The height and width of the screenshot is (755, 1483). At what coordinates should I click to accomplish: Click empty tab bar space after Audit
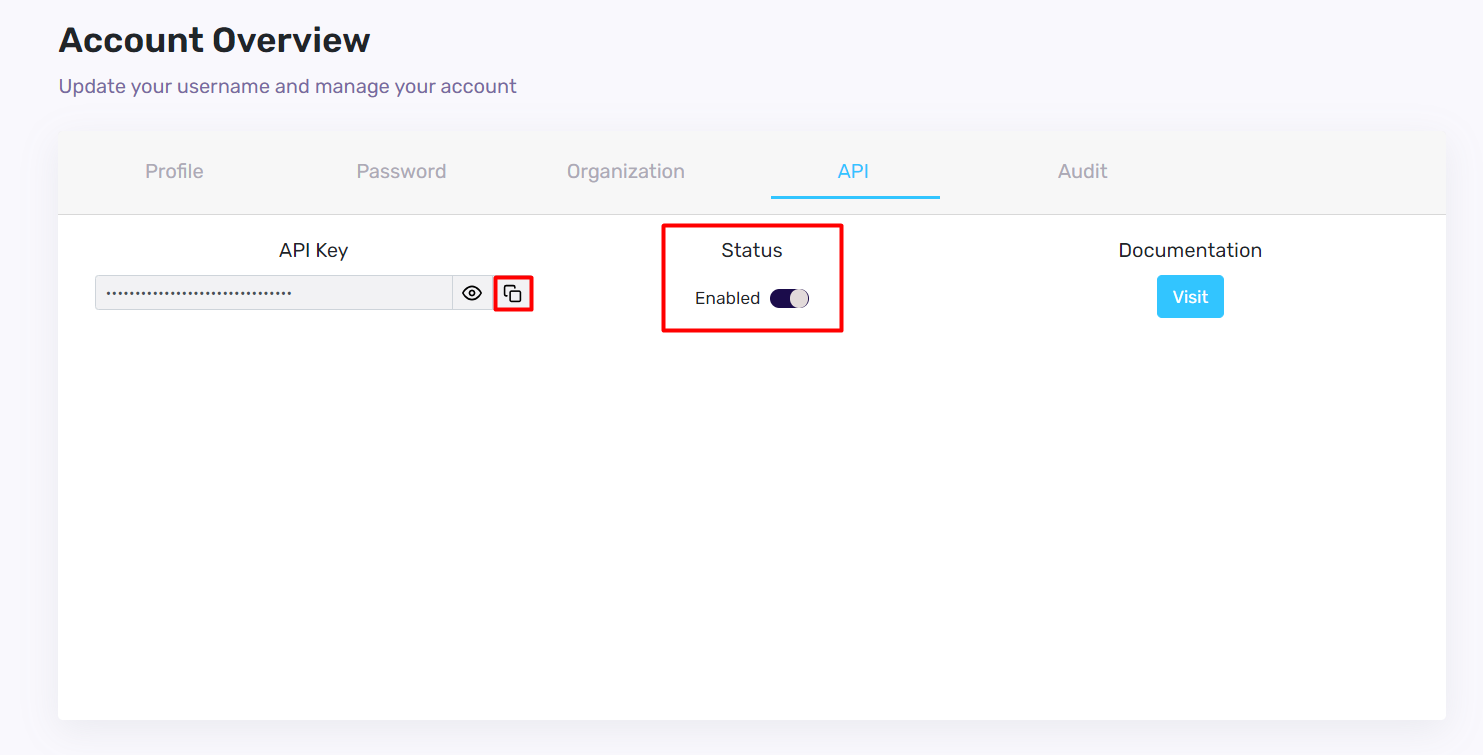[x=1290, y=171]
